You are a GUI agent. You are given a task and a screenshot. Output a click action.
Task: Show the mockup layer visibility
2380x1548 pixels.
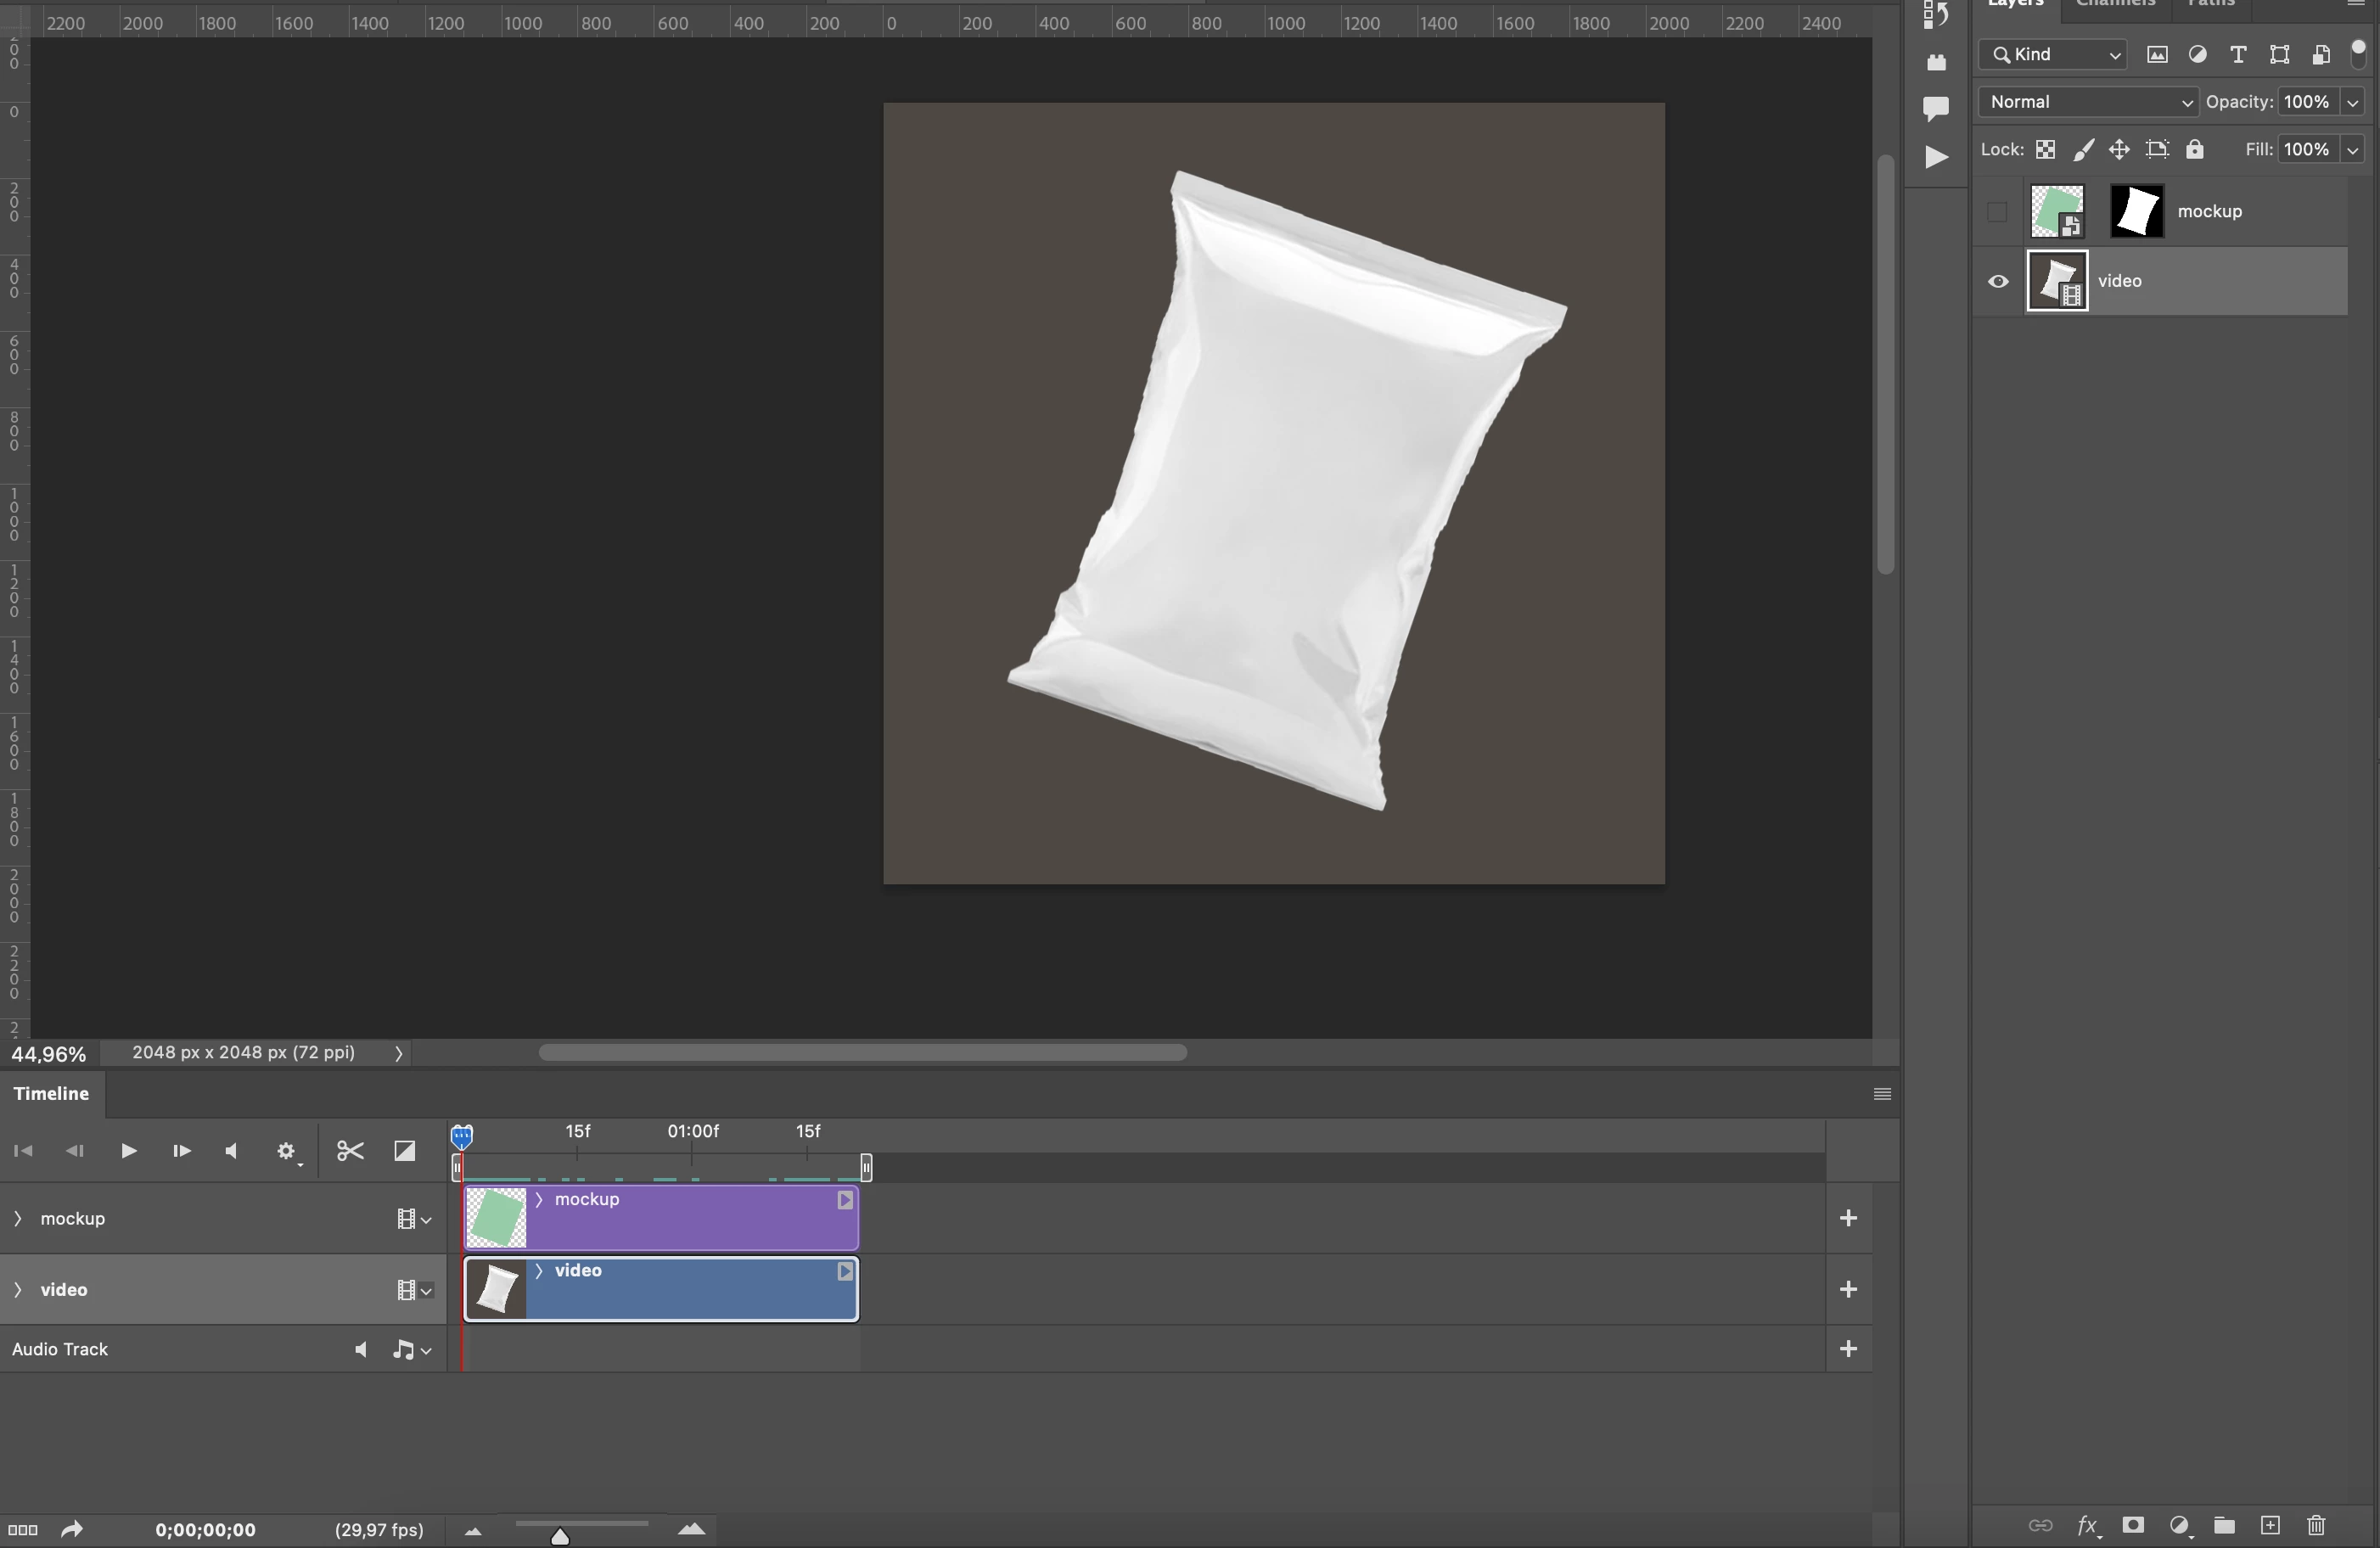point(1997,212)
